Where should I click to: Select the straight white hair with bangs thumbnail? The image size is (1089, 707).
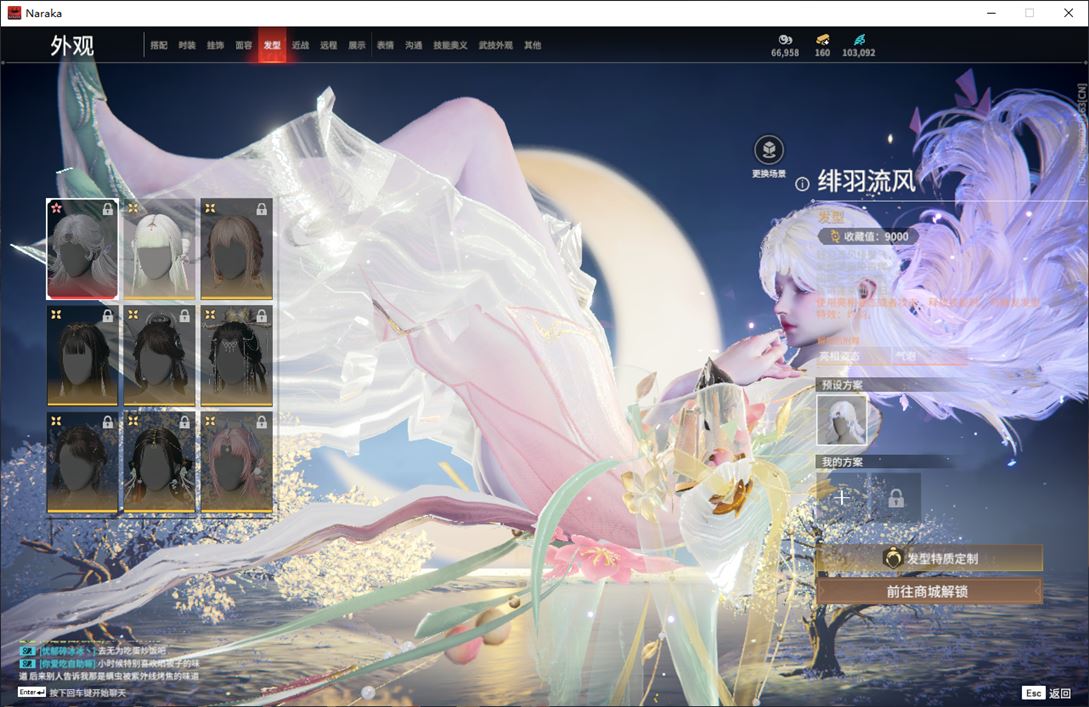159,249
